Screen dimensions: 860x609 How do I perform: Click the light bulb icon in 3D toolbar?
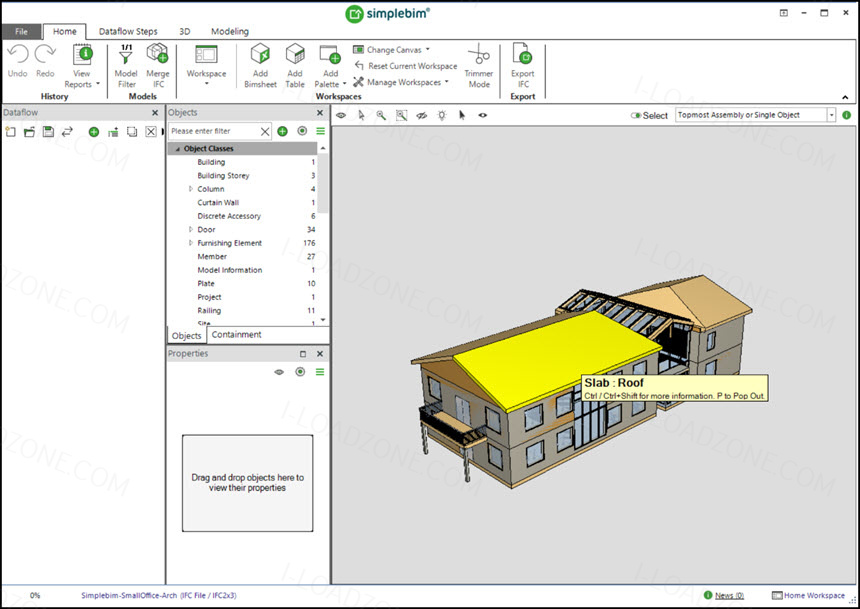pos(442,115)
